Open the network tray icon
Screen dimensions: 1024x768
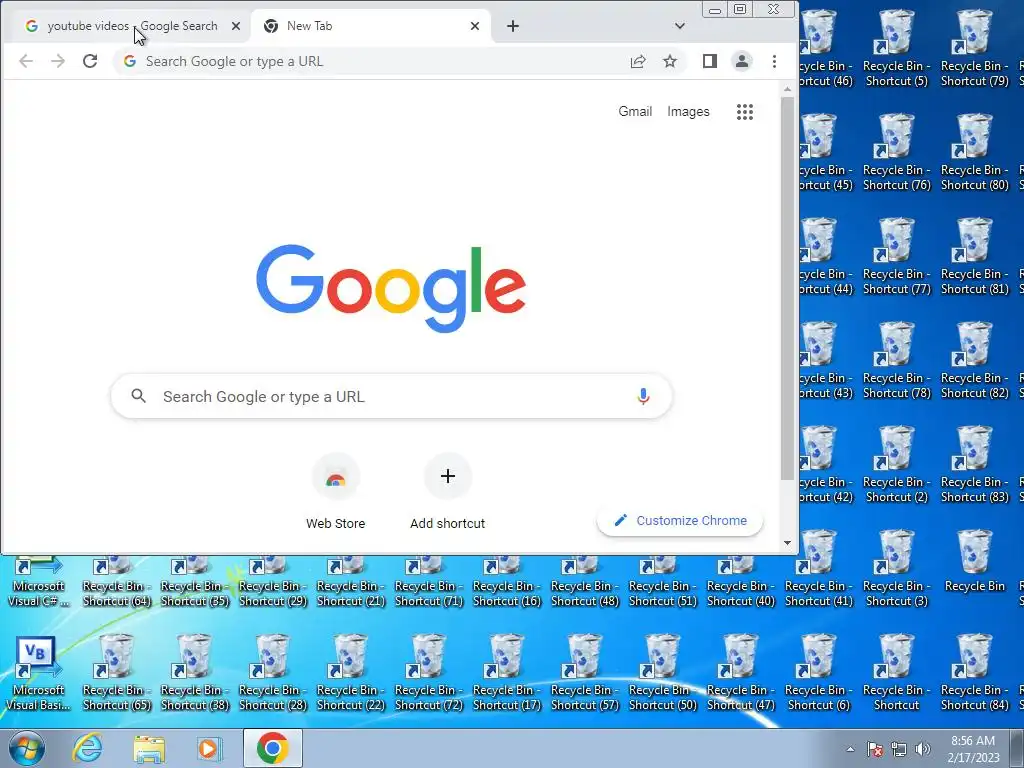coord(899,749)
